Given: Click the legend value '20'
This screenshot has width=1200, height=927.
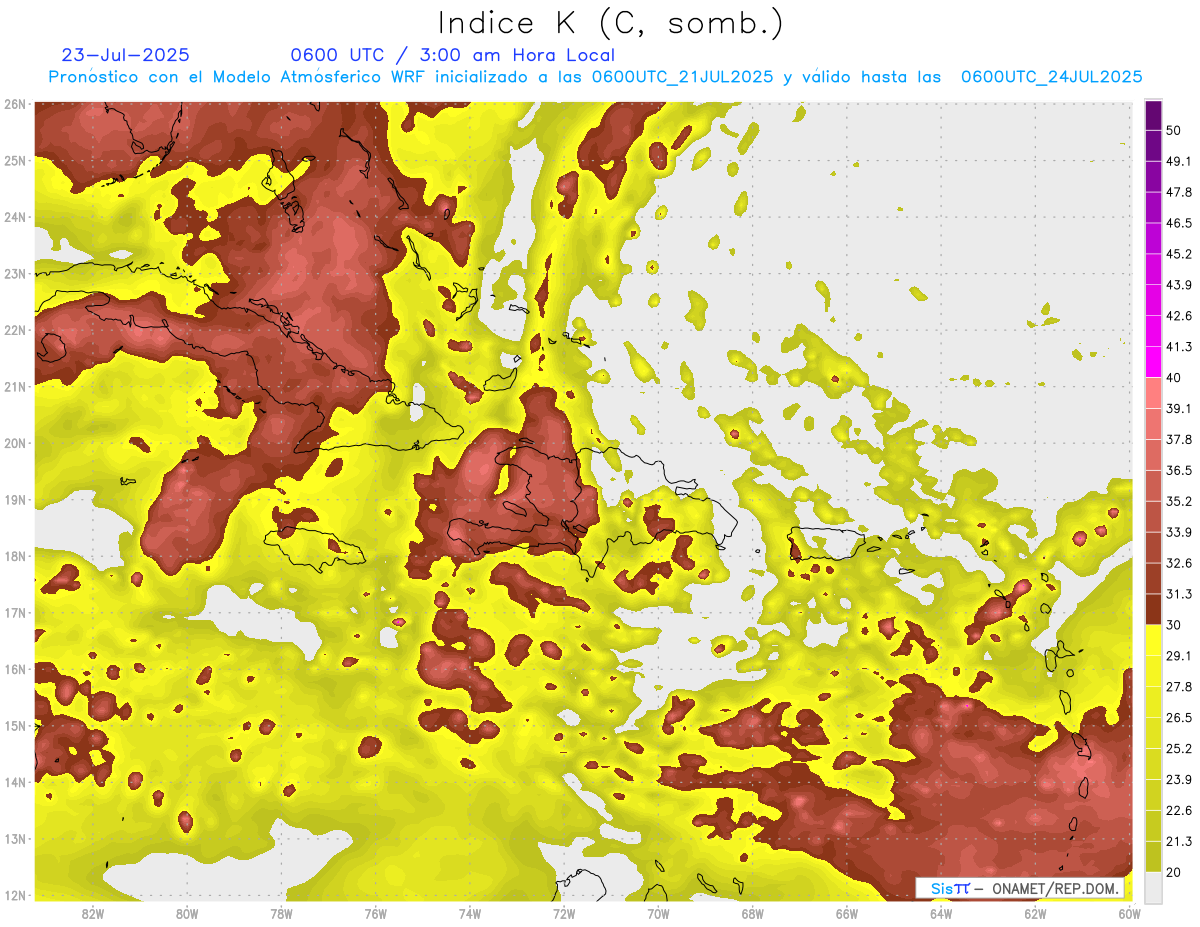Looking at the screenshot, I should click(1173, 872).
